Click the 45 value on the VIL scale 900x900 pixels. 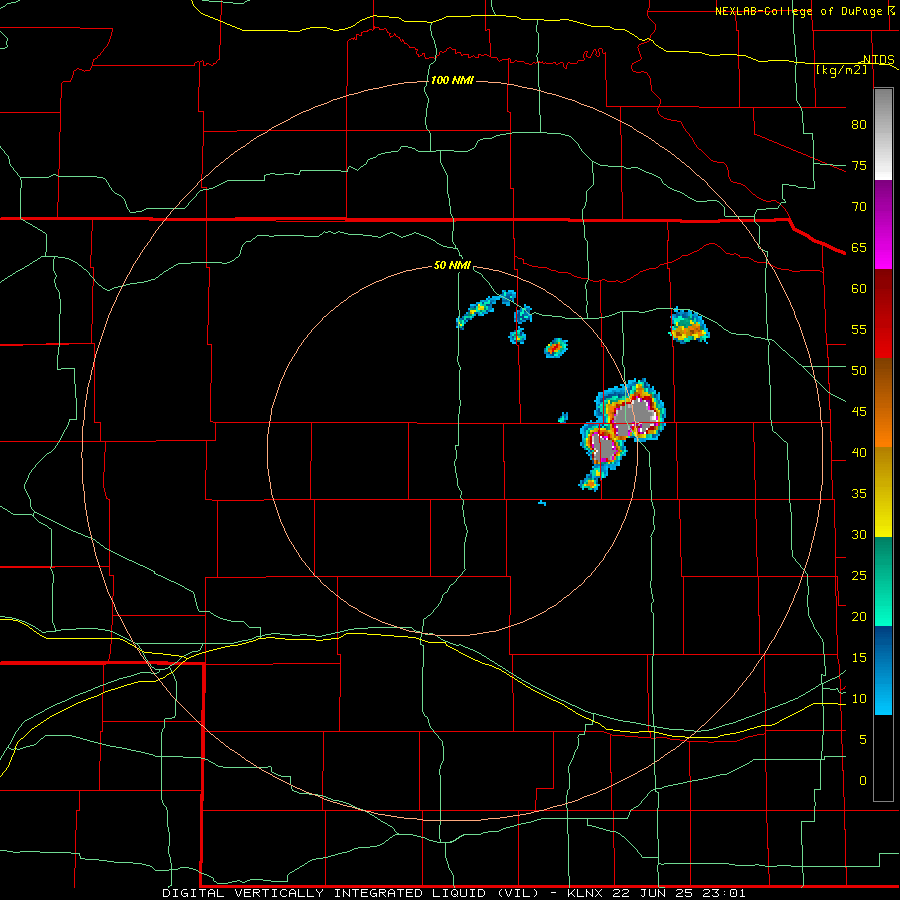[x=859, y=412]
